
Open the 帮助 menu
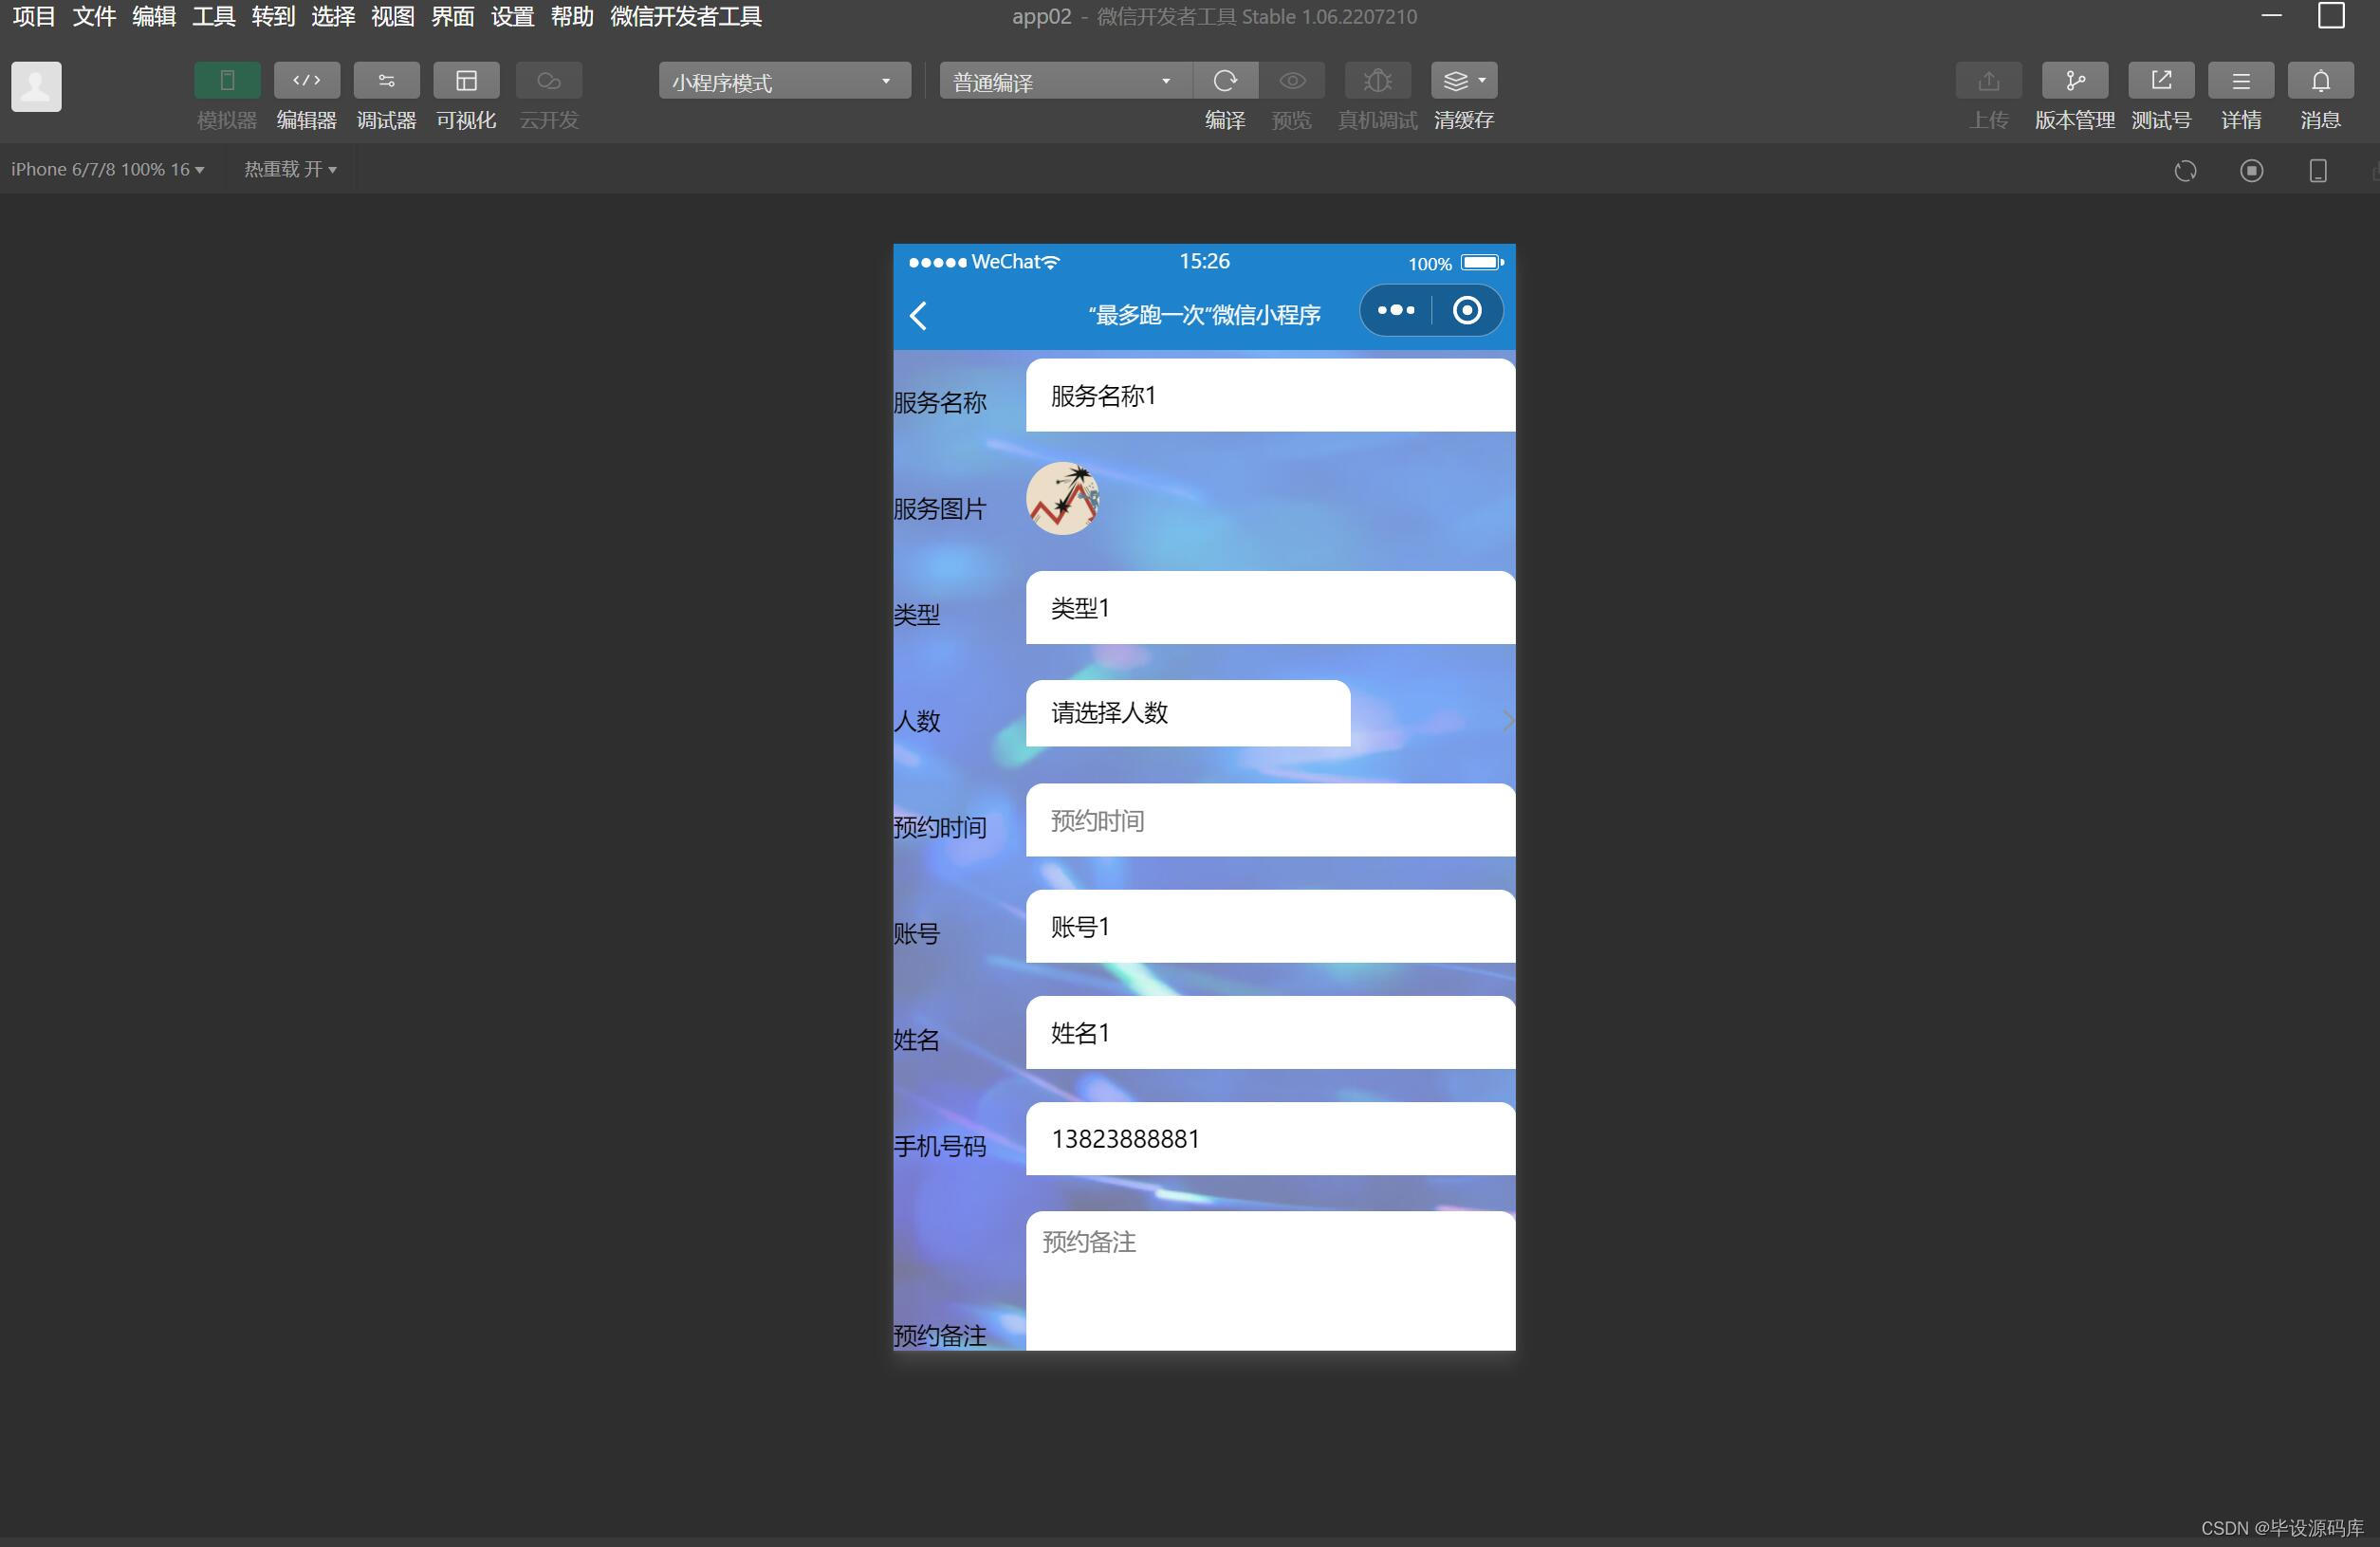(572, 16)
